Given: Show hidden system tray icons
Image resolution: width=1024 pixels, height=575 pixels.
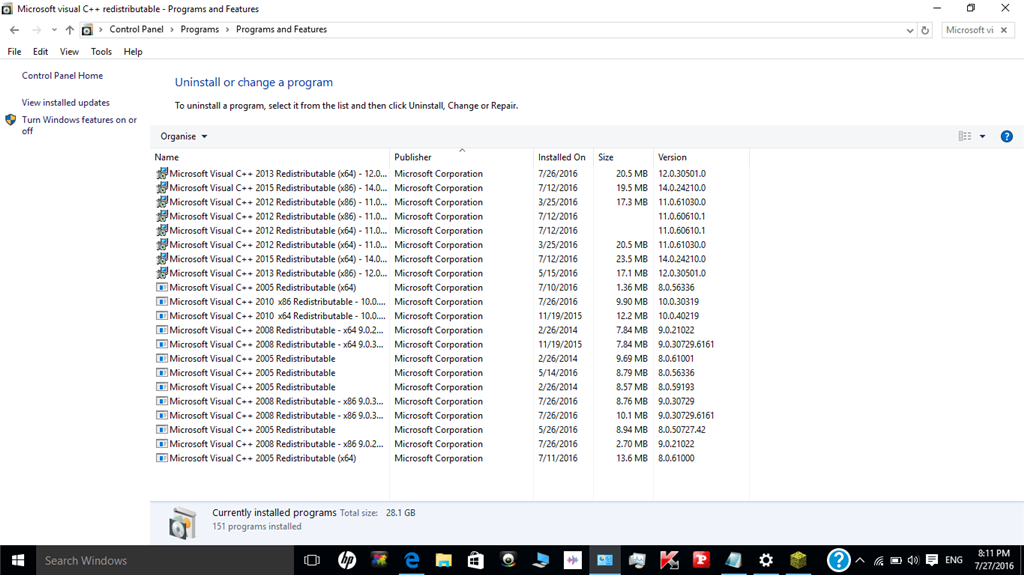Looking at the screenshot, I should coord(860,560).
